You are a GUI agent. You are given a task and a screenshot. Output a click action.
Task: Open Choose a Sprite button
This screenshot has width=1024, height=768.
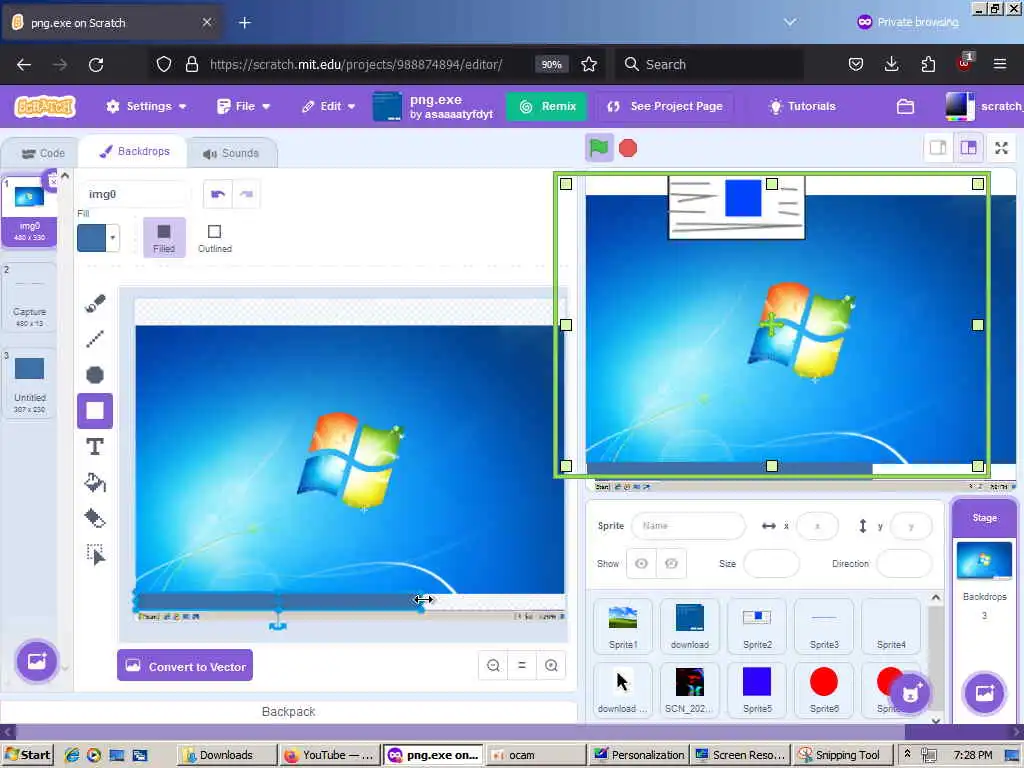tap(910, 694)
